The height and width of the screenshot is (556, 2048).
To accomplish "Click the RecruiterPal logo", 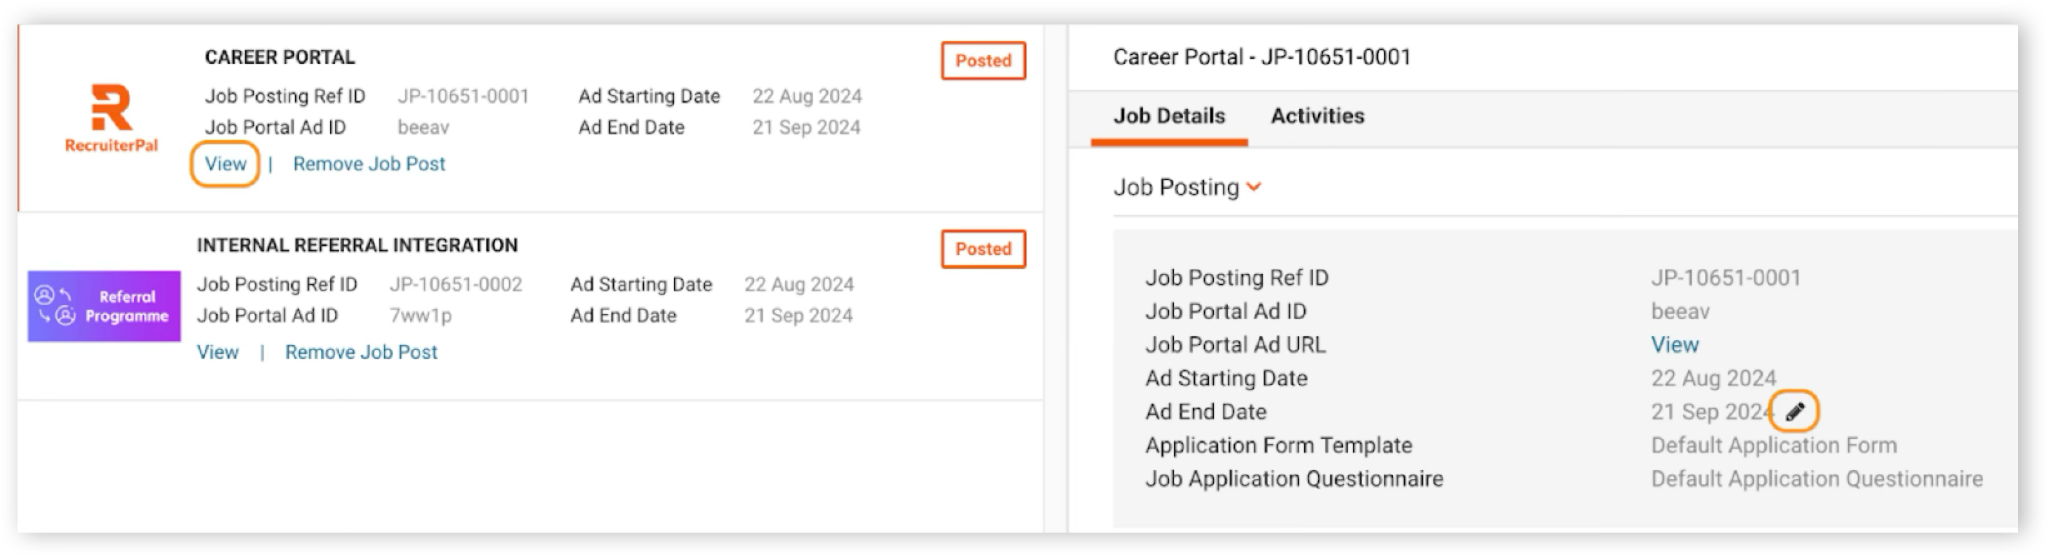I will tap(111, 119).
